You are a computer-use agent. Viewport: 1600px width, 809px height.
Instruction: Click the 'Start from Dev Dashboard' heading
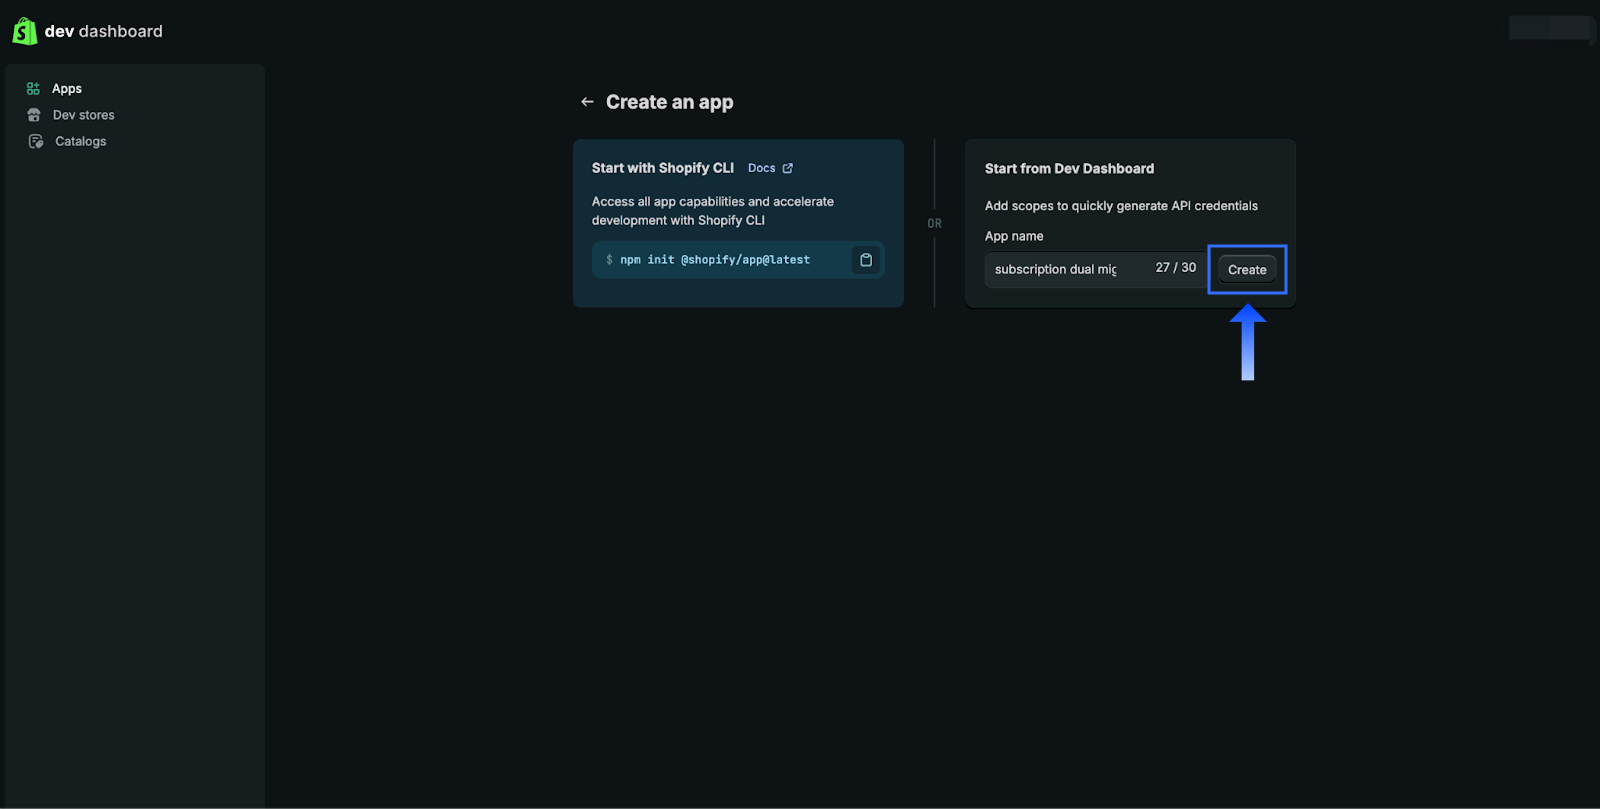pos(1069,169)
